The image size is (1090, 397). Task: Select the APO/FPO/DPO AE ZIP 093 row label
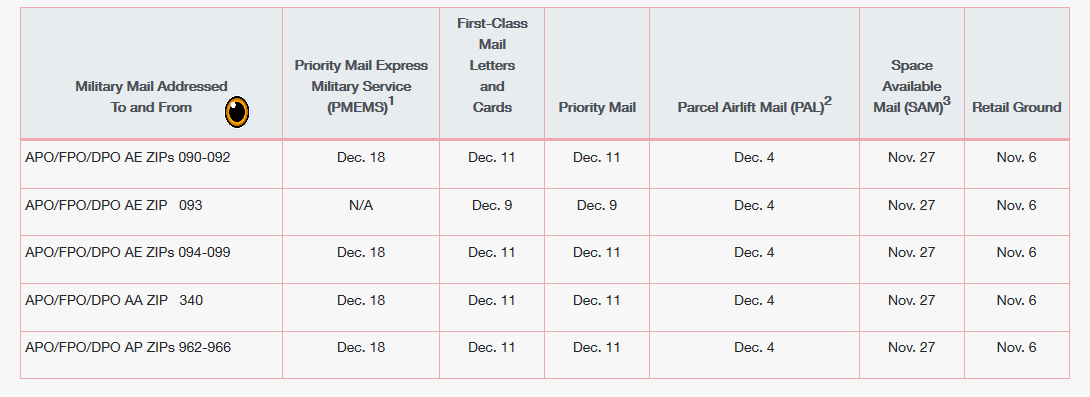point(114,205)
